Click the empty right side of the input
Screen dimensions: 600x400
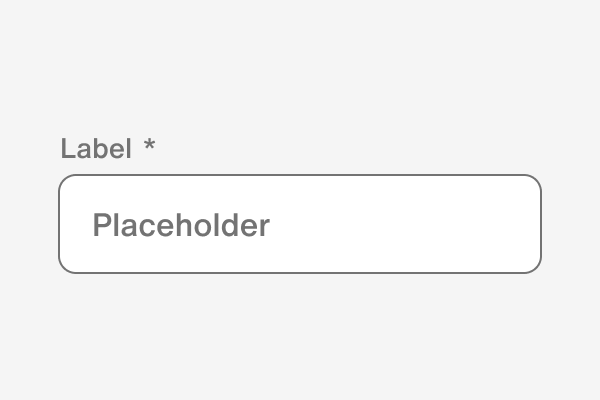point(450,224)
